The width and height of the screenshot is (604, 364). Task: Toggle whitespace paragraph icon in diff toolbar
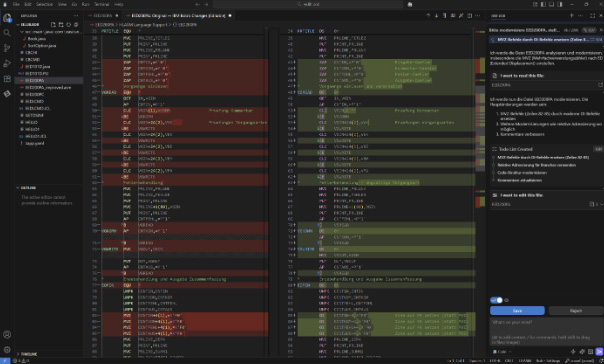click(445, 15)
